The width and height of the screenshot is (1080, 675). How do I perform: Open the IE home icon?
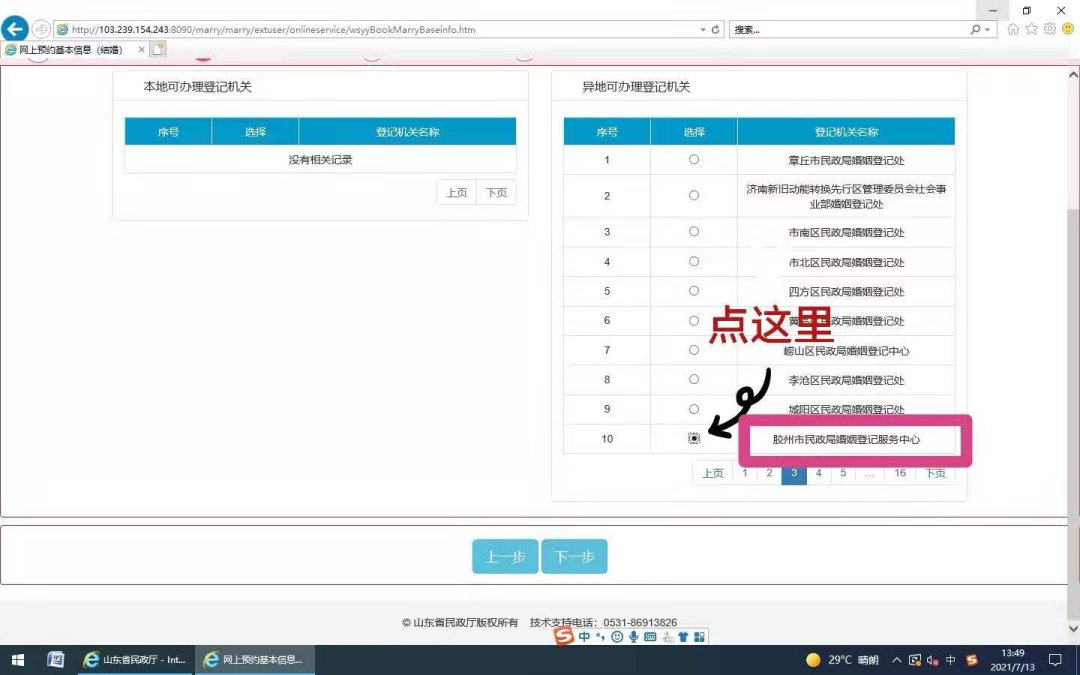[x=1013, y=30]
